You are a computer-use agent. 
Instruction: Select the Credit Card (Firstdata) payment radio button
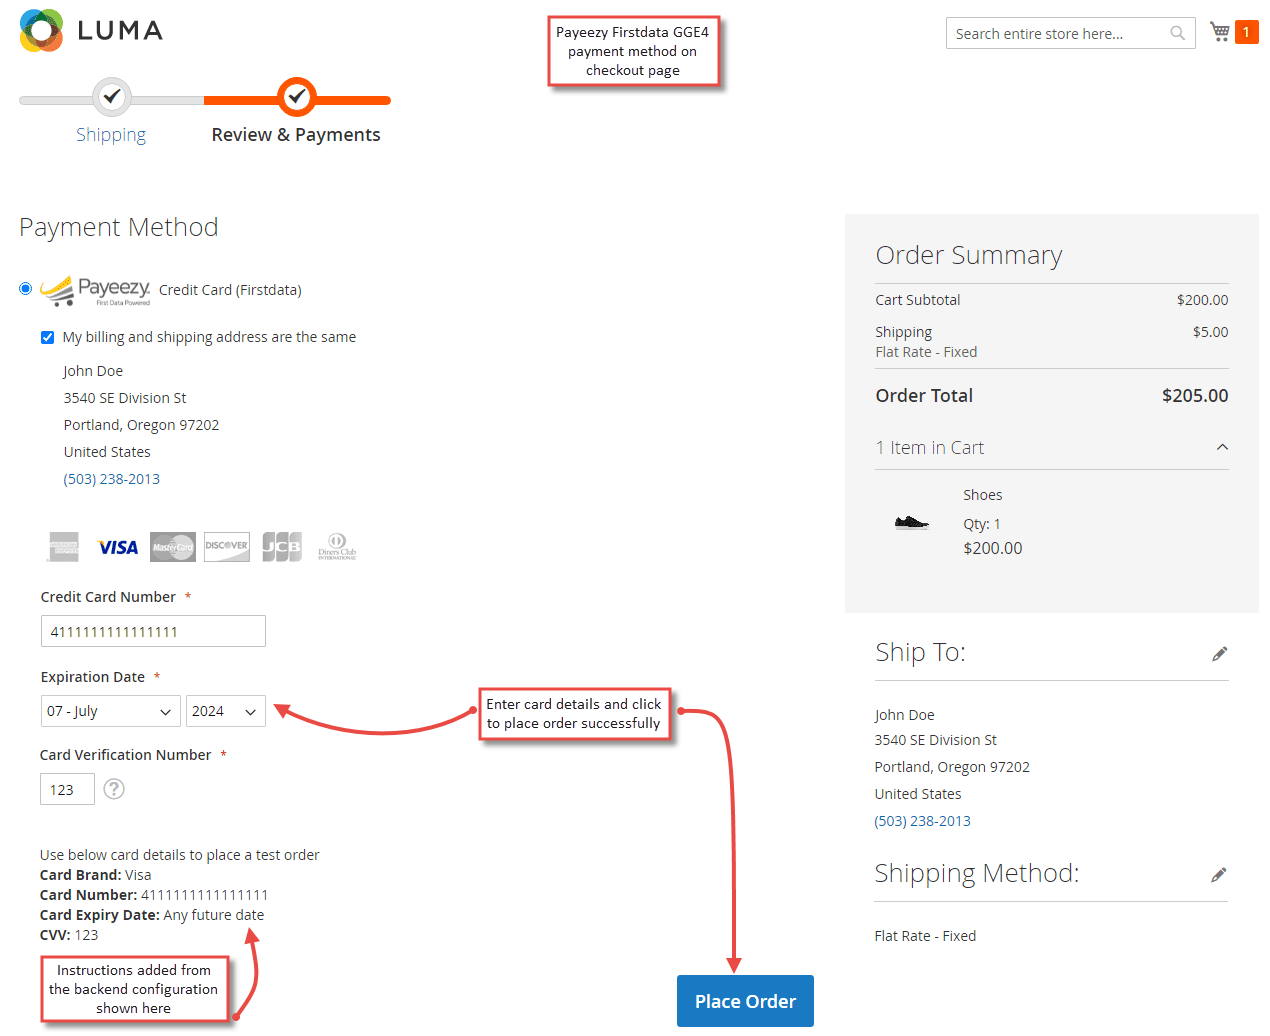pos(25,288)
